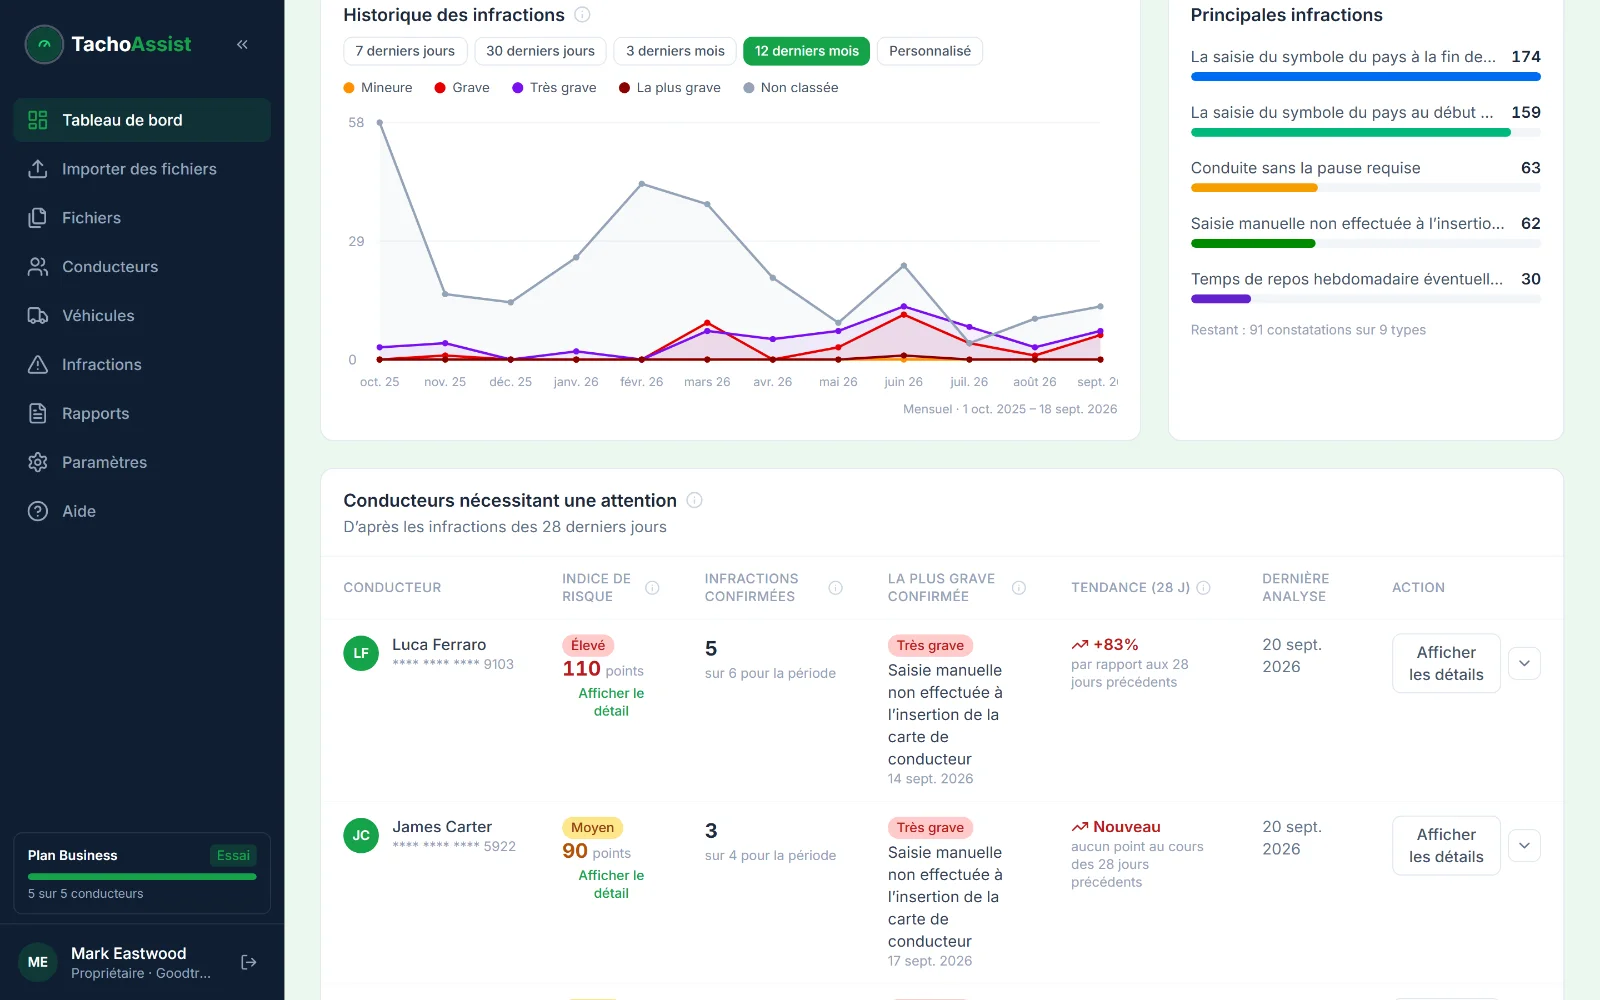Collapse the sidebar with the double chevron
Viewport: 1600px width, 1000px height.
pos(242,44)
